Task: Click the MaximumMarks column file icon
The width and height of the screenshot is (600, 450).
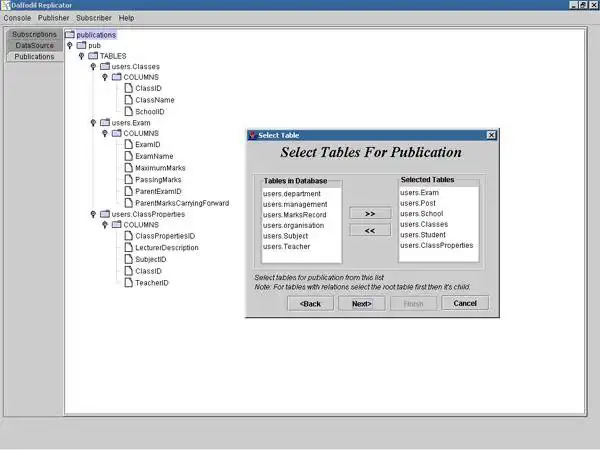Action: [129, 168]
